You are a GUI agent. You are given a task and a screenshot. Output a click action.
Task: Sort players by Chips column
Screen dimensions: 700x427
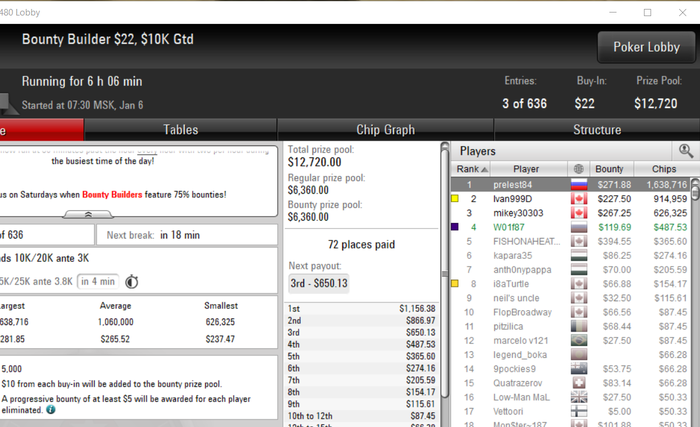[x=664, y=169]
